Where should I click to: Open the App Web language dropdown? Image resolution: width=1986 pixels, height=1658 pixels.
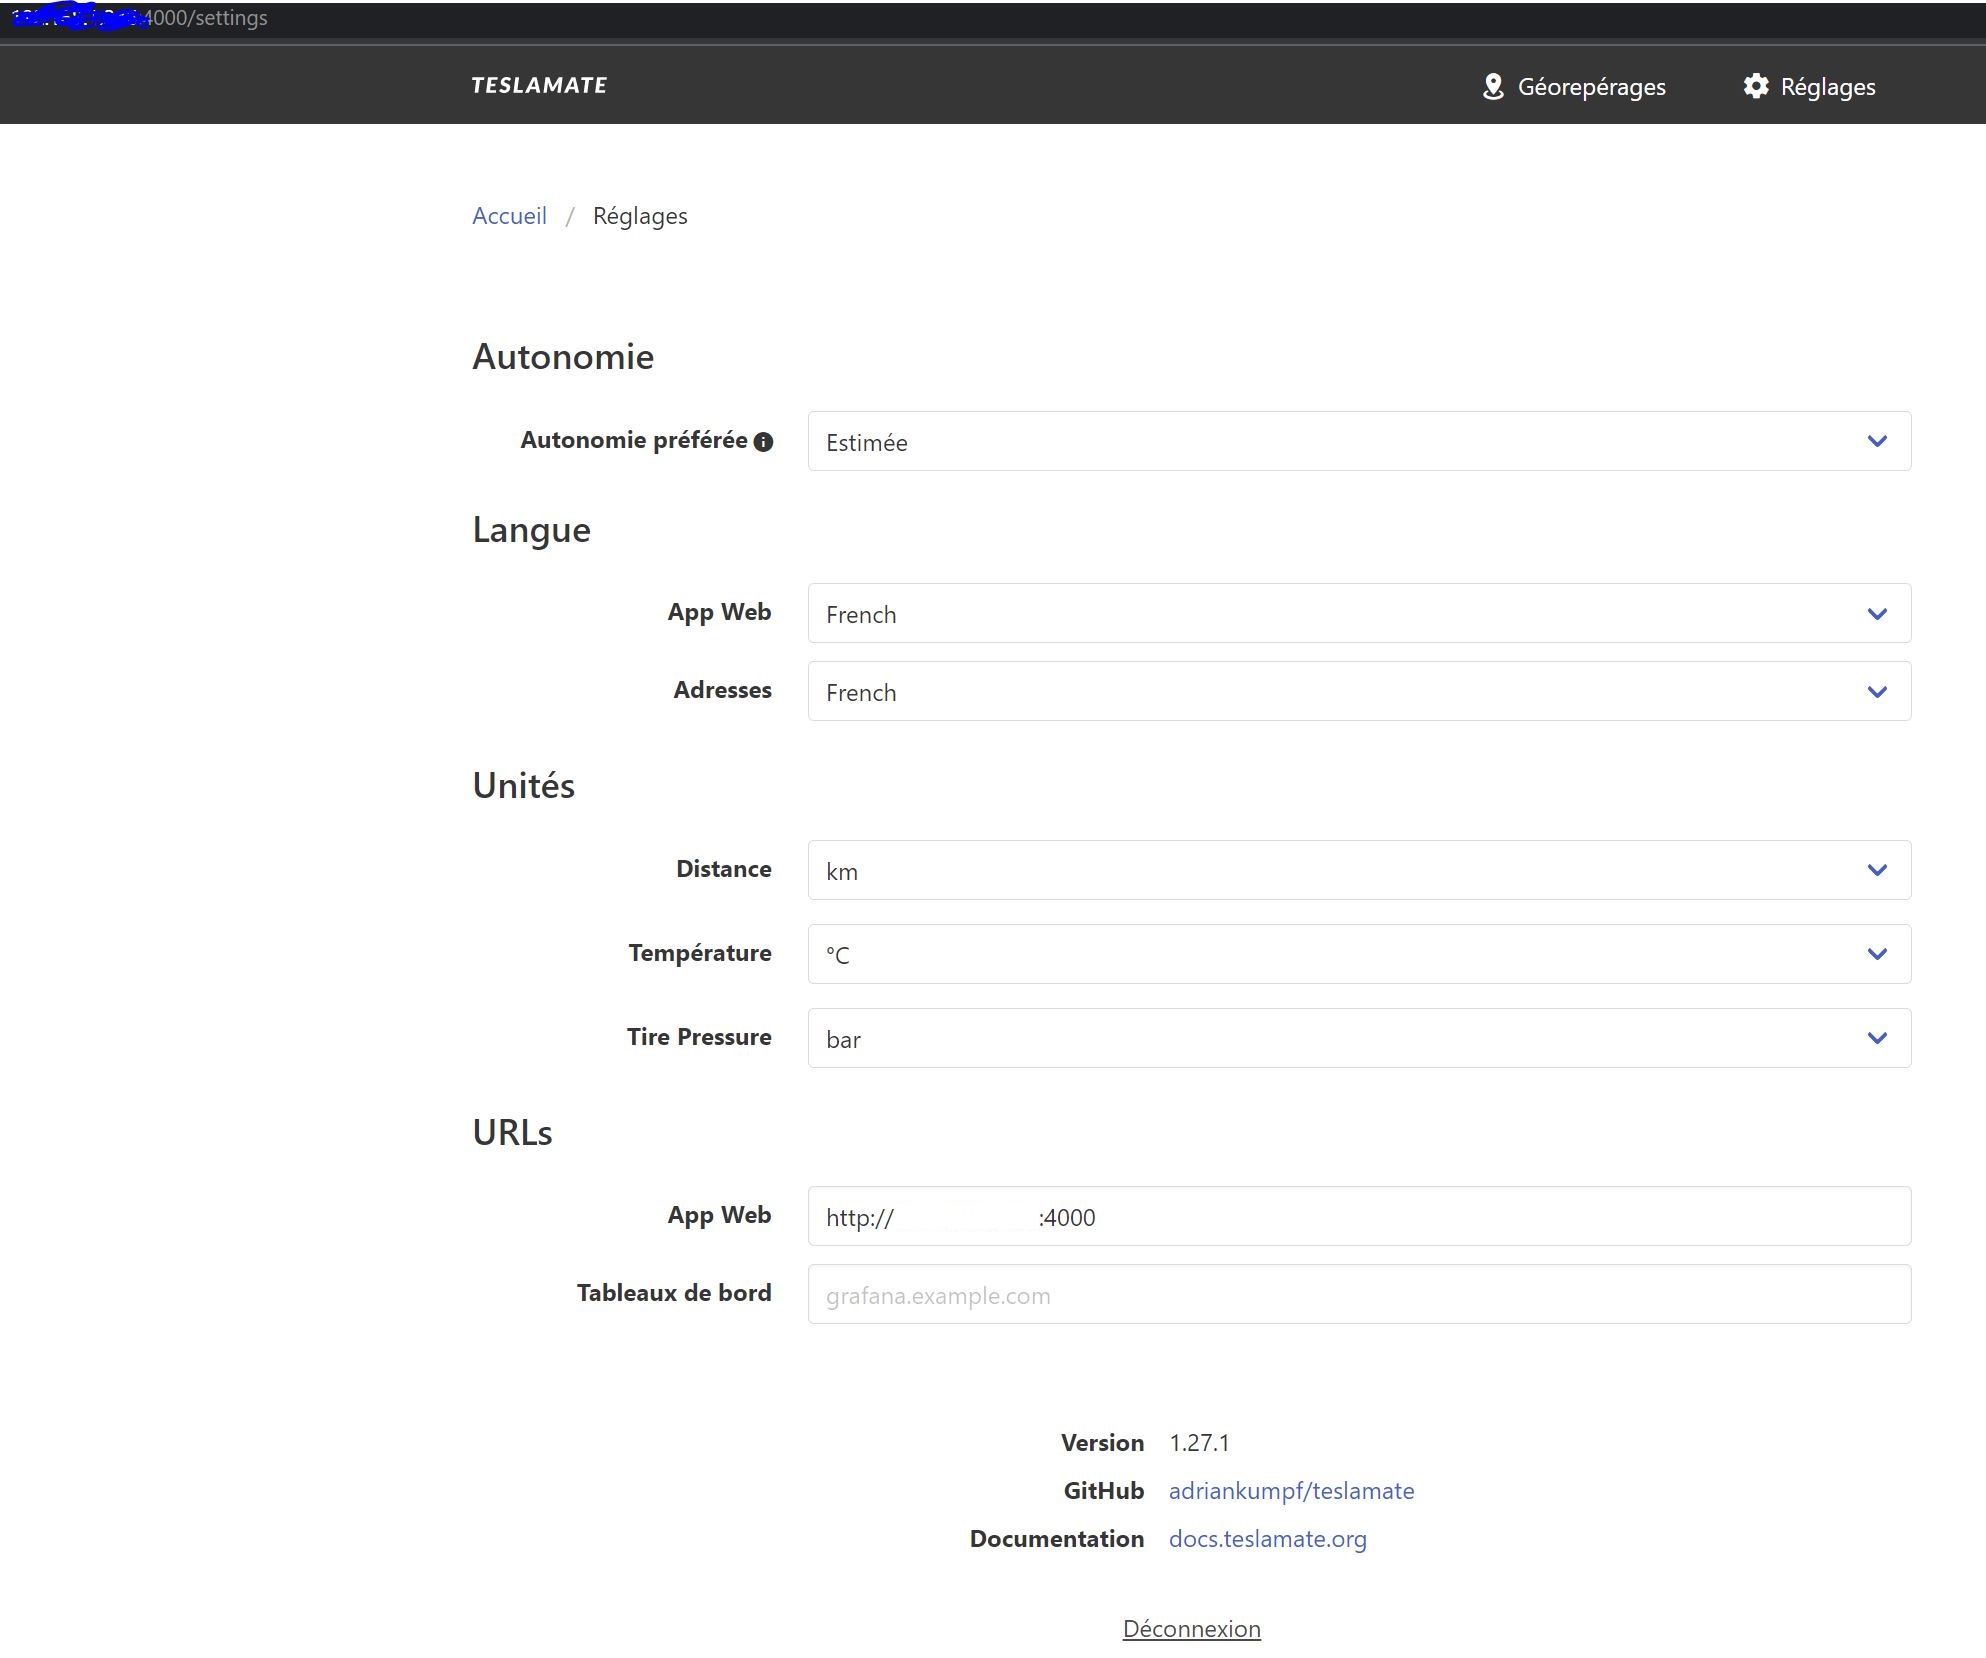tap(1358, 613)
